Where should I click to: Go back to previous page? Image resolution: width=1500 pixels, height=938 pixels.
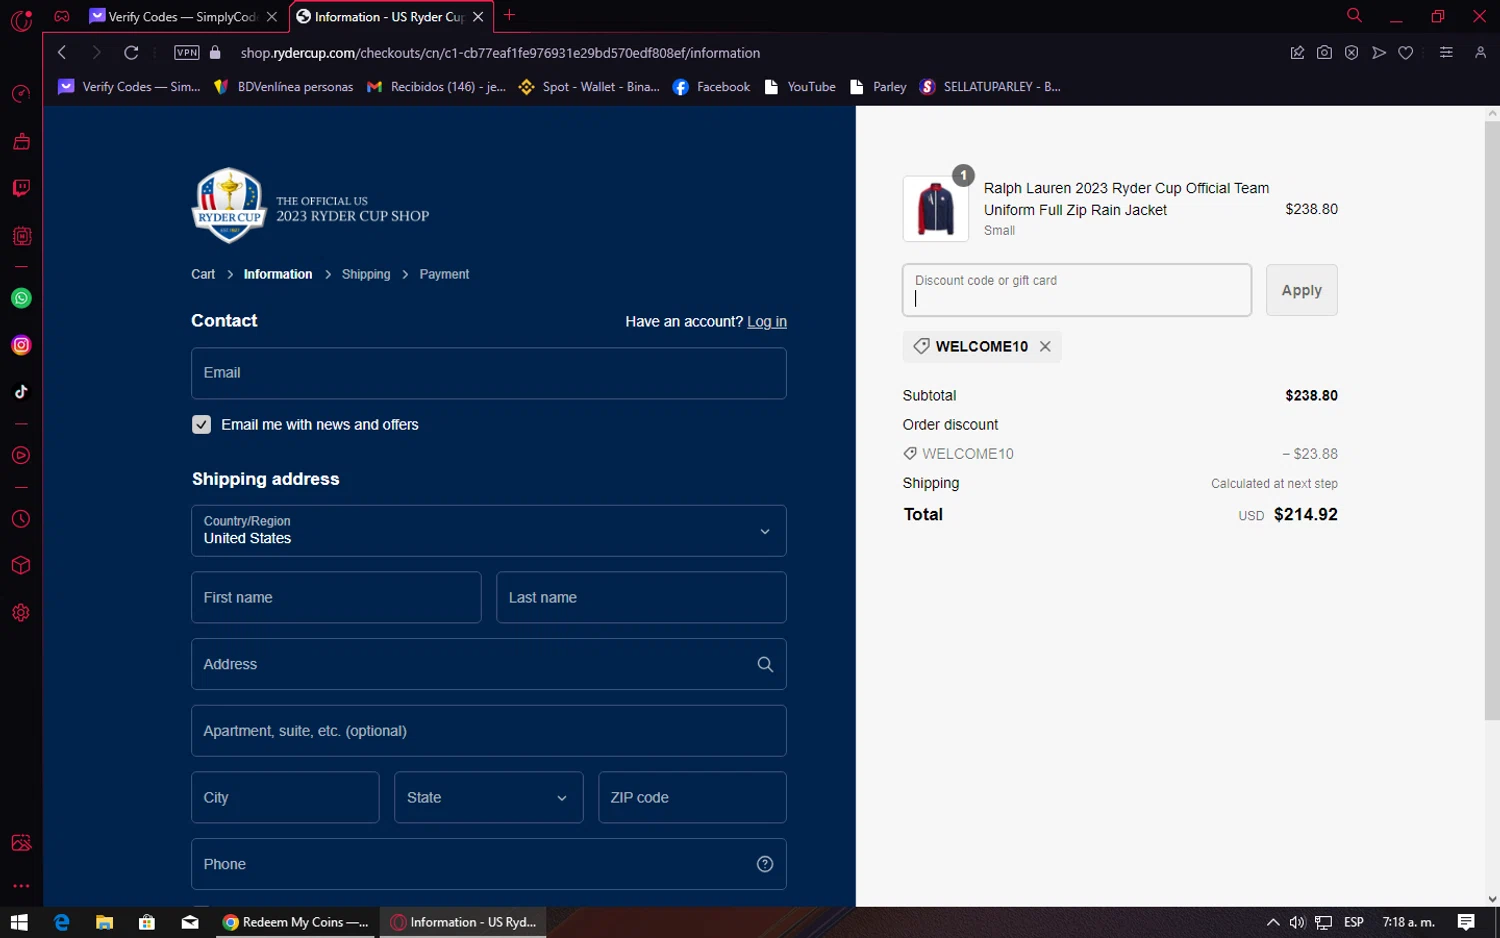pos(62,53)
